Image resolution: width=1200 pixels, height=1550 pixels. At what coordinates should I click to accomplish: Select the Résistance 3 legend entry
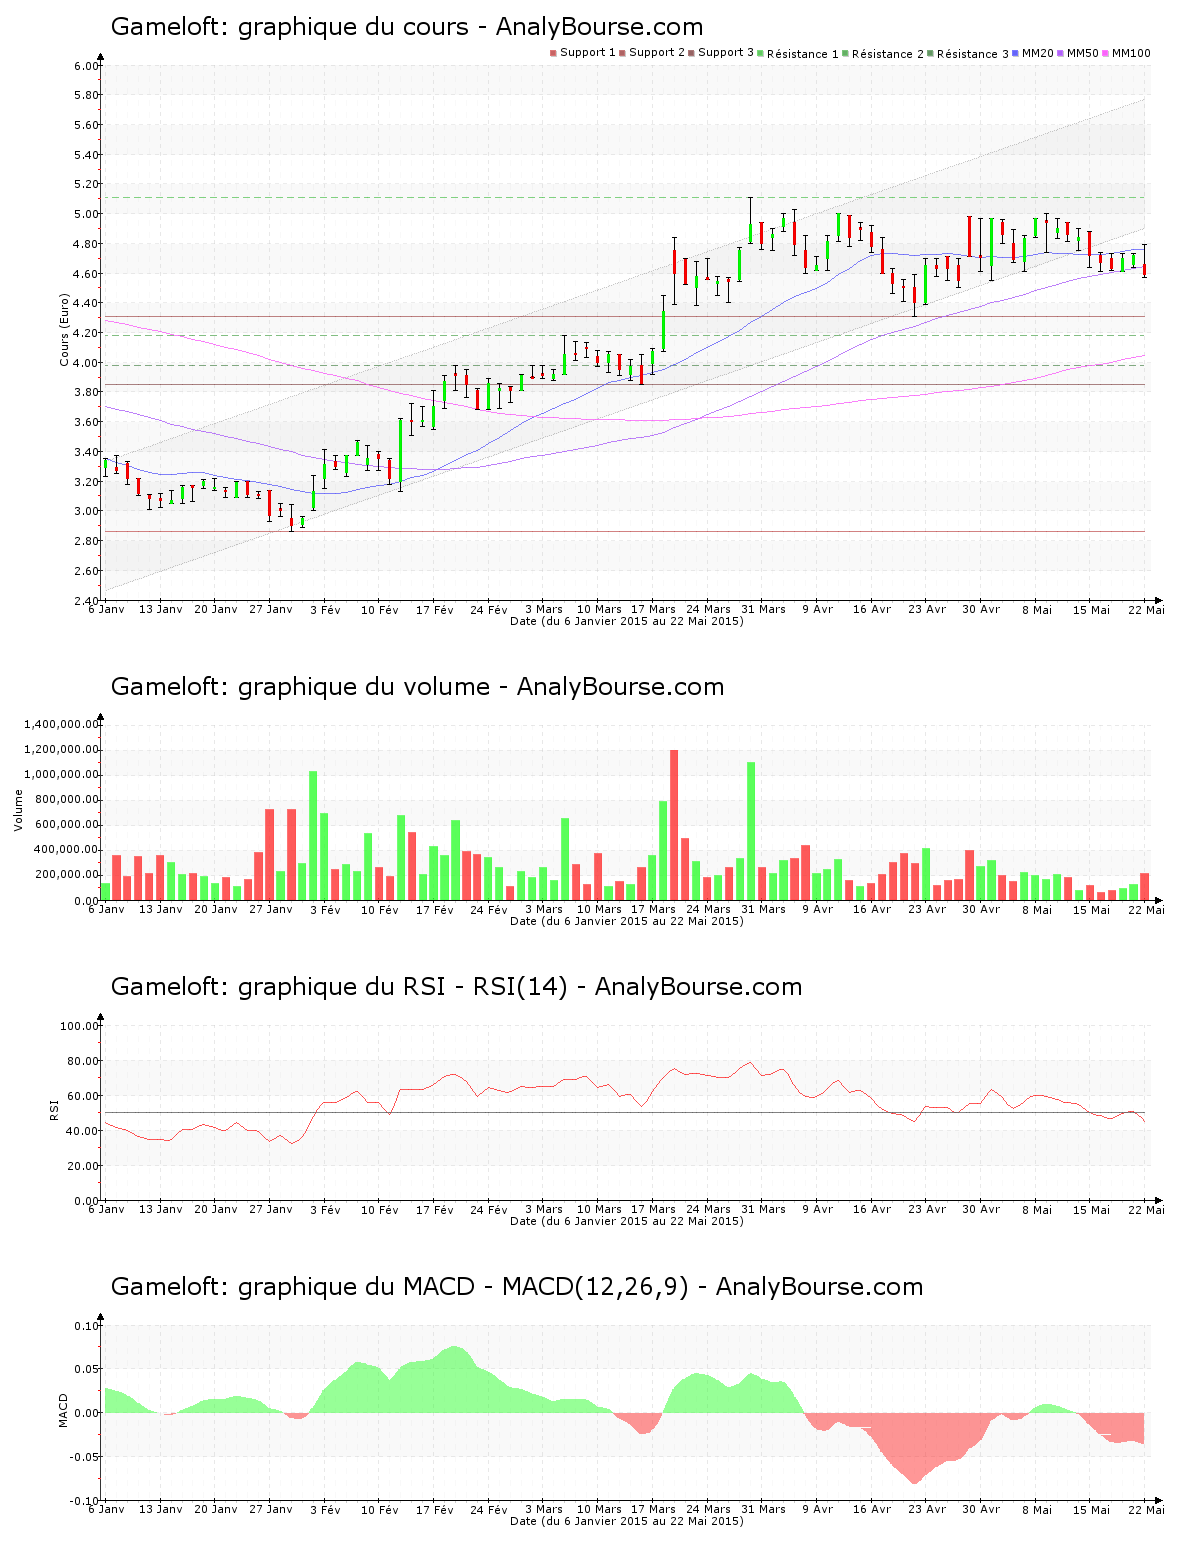(x=968, y=54)
